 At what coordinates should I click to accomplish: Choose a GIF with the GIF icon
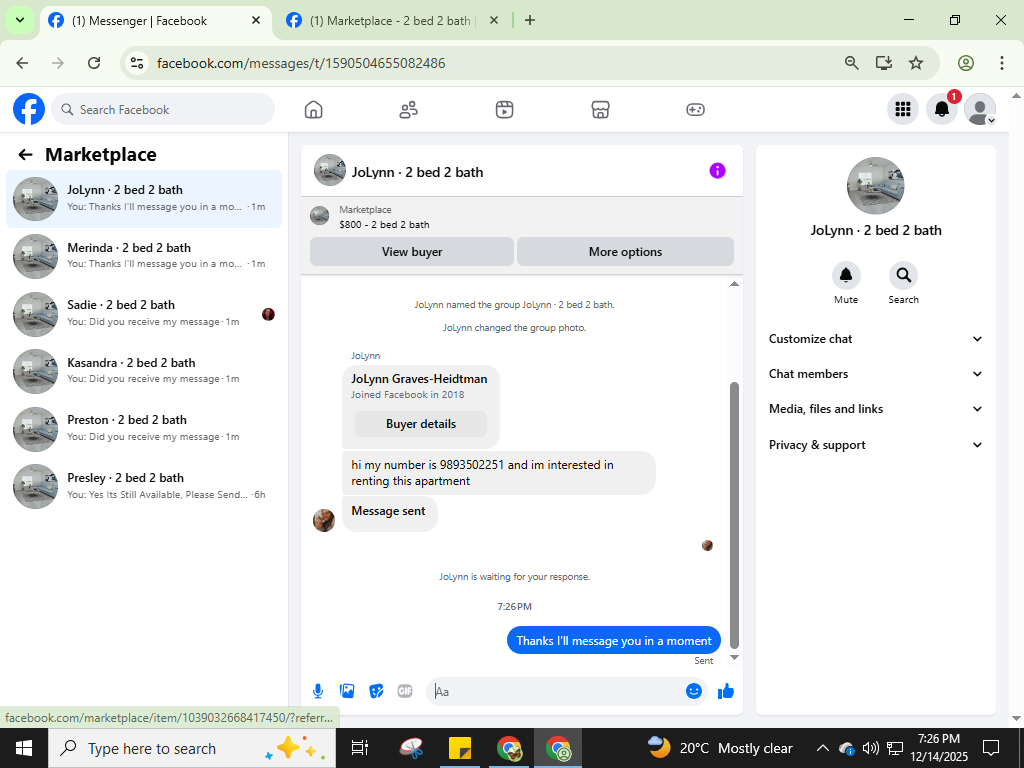click(405, 691)
